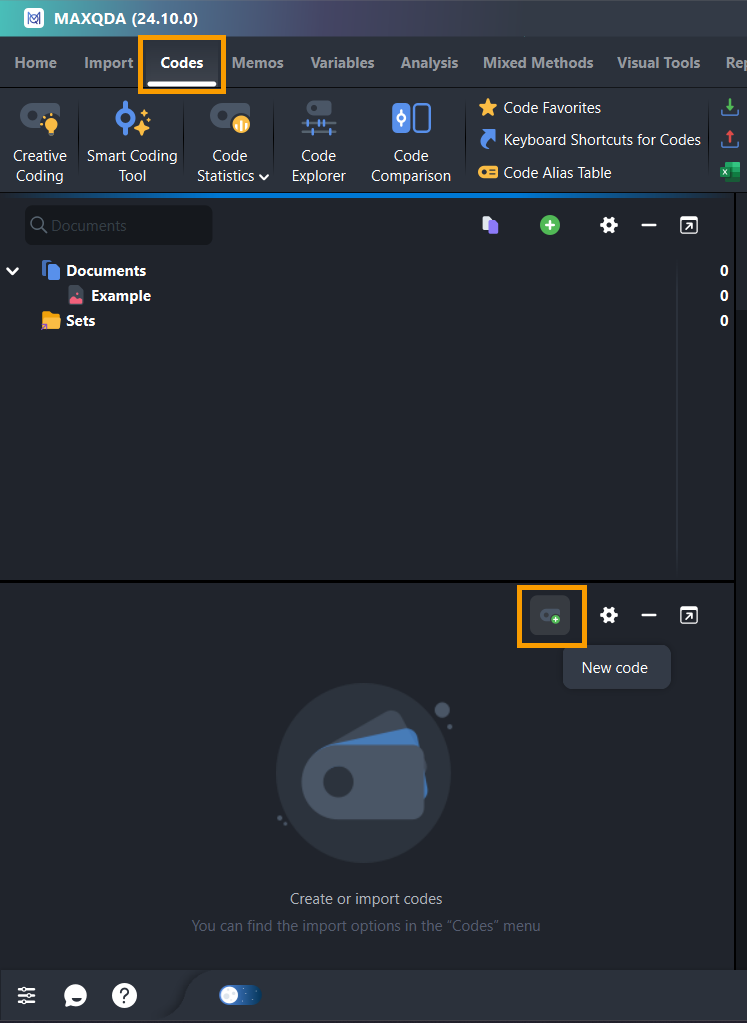Select the Example document
Screen dimensions: 747x1023
click(120, 296)
